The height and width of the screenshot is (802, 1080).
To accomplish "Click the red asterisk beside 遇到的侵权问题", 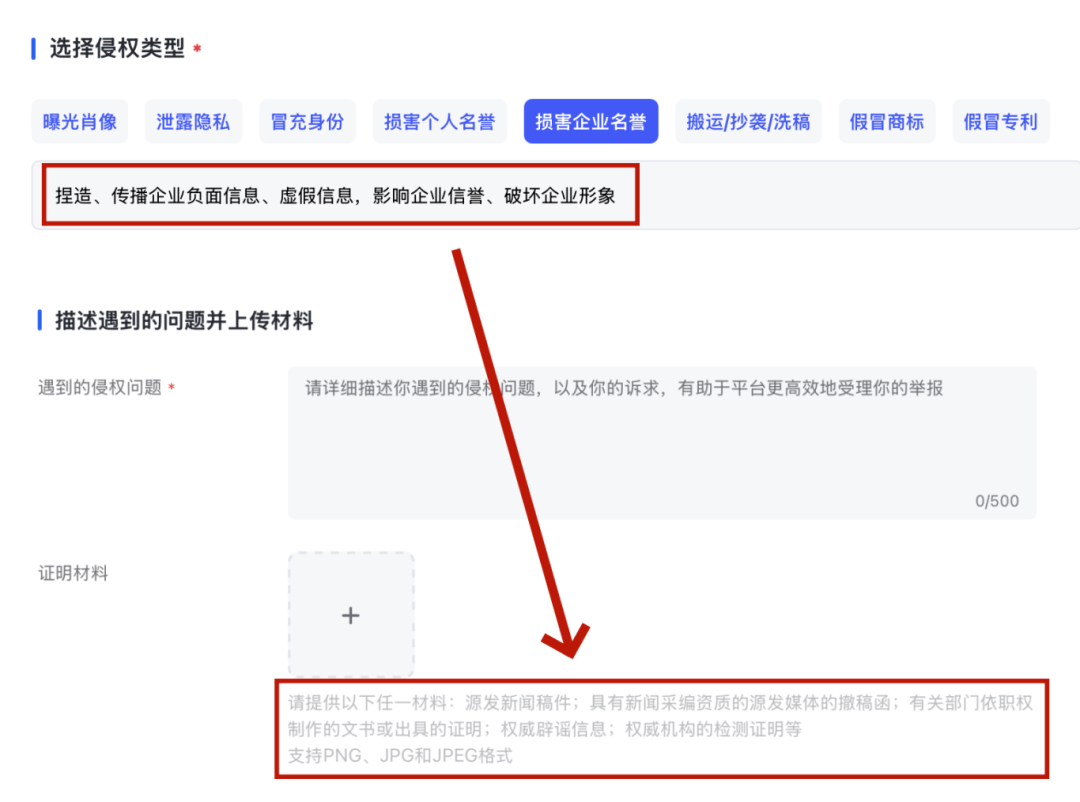I will pos(171,389).
